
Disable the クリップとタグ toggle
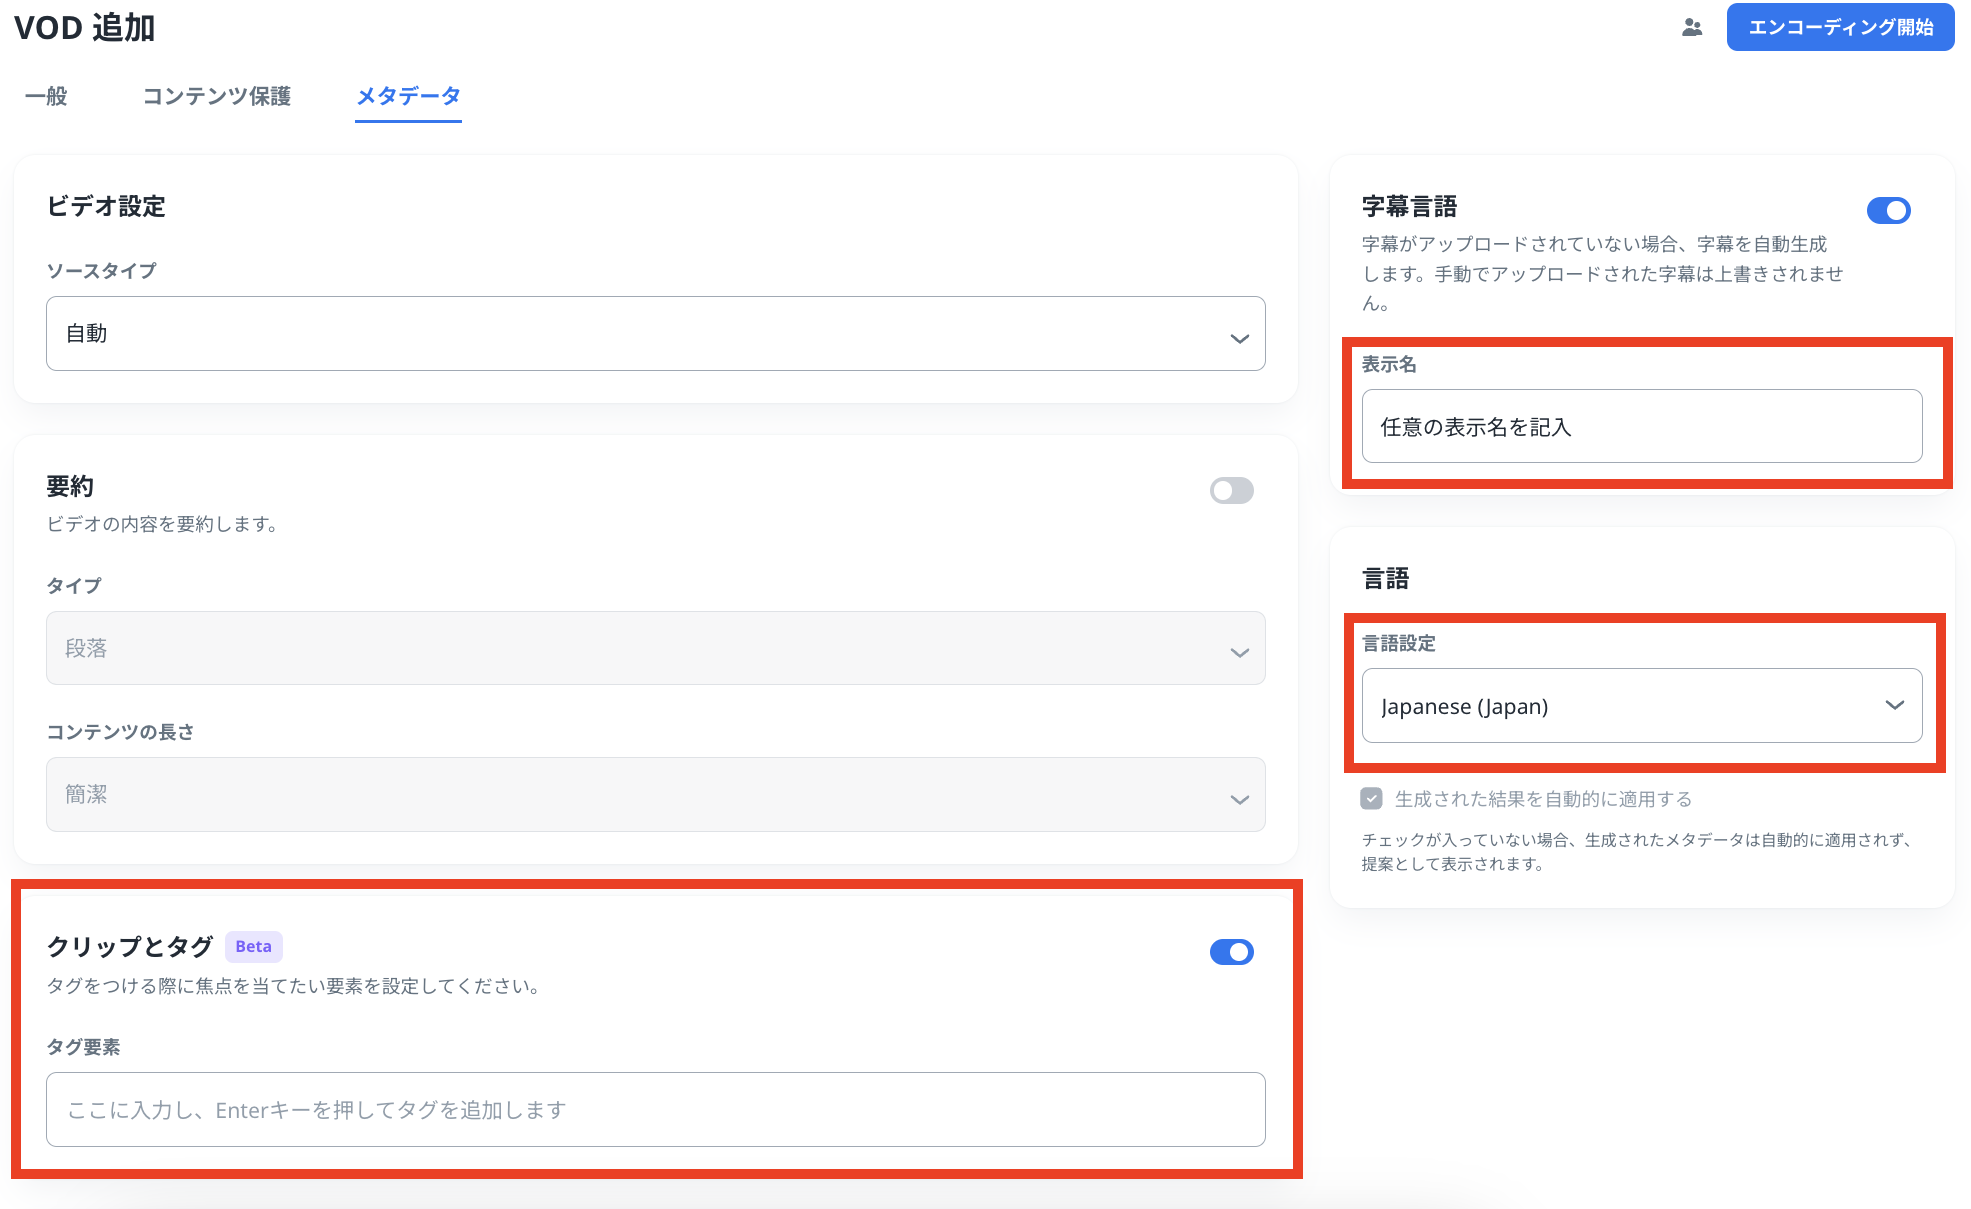(x=1231, y=952)
